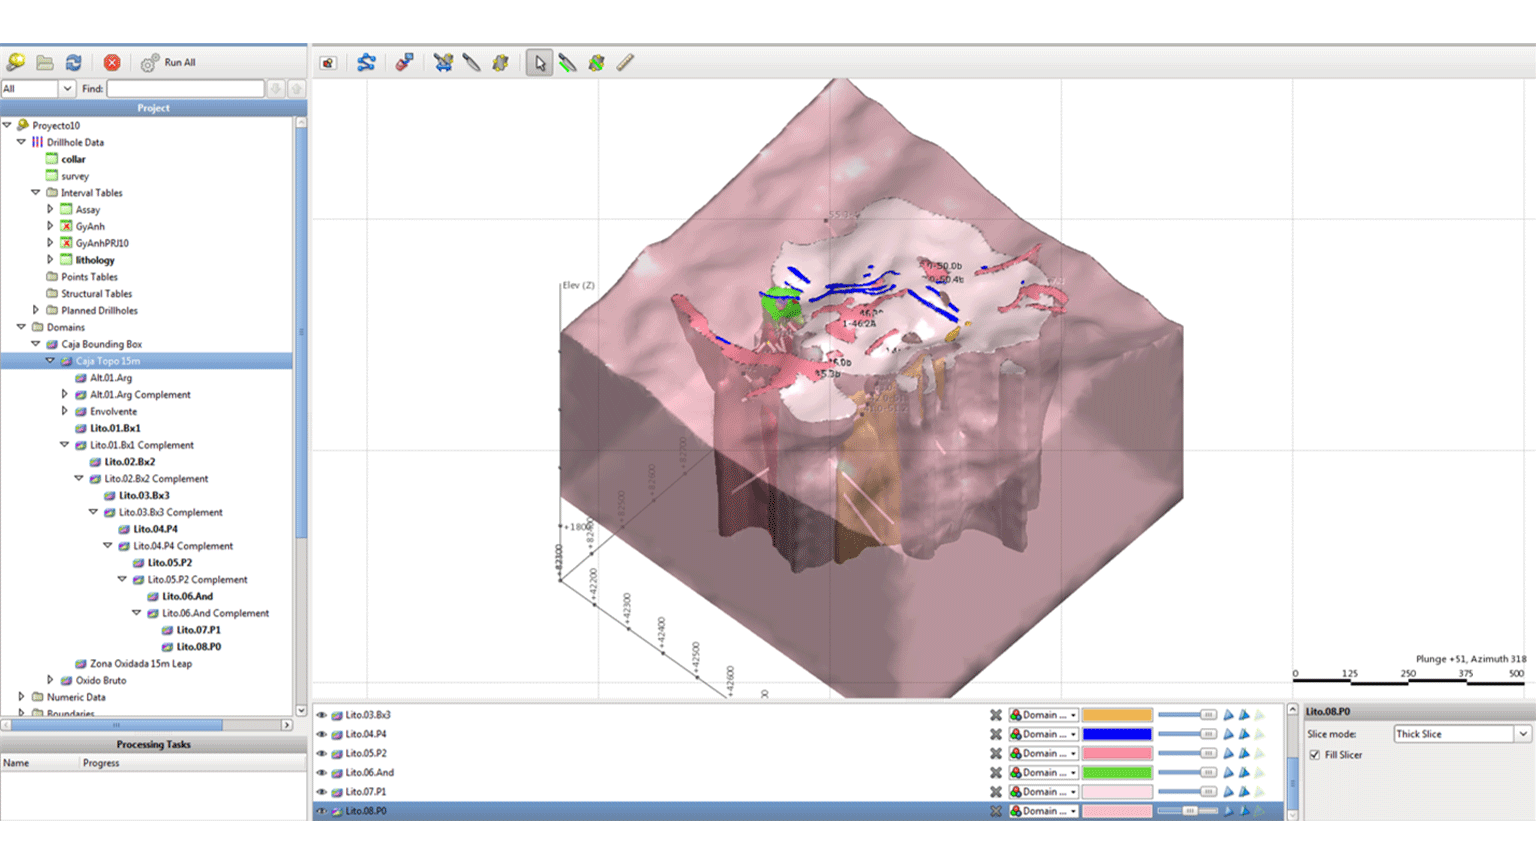Open the Processing Tasks panel header
The image size is (1536, 864).
click(153, 744)
